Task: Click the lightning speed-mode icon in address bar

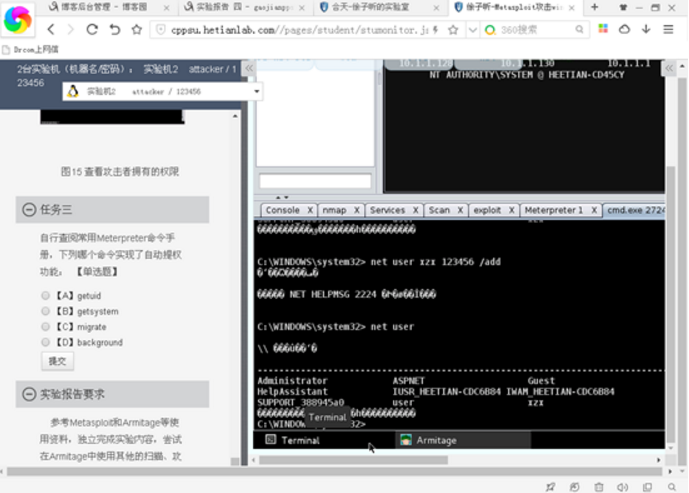Action: (435, 30)
